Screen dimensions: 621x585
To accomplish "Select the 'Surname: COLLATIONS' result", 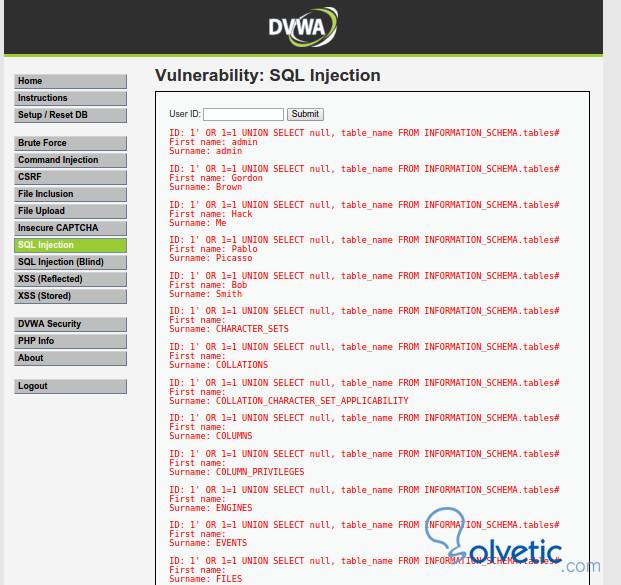I will click(x=219, y=365).
